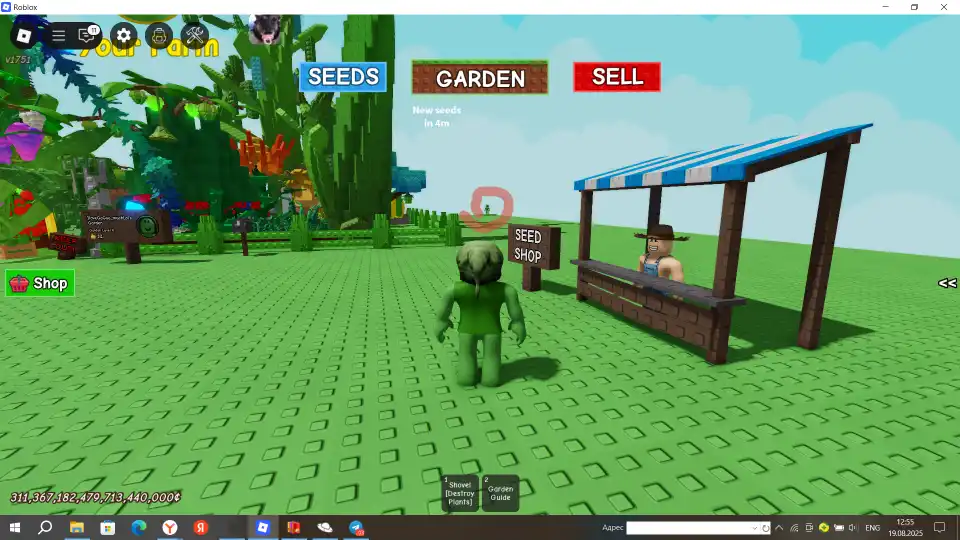Open battery status tray icon

pos(839,528)
